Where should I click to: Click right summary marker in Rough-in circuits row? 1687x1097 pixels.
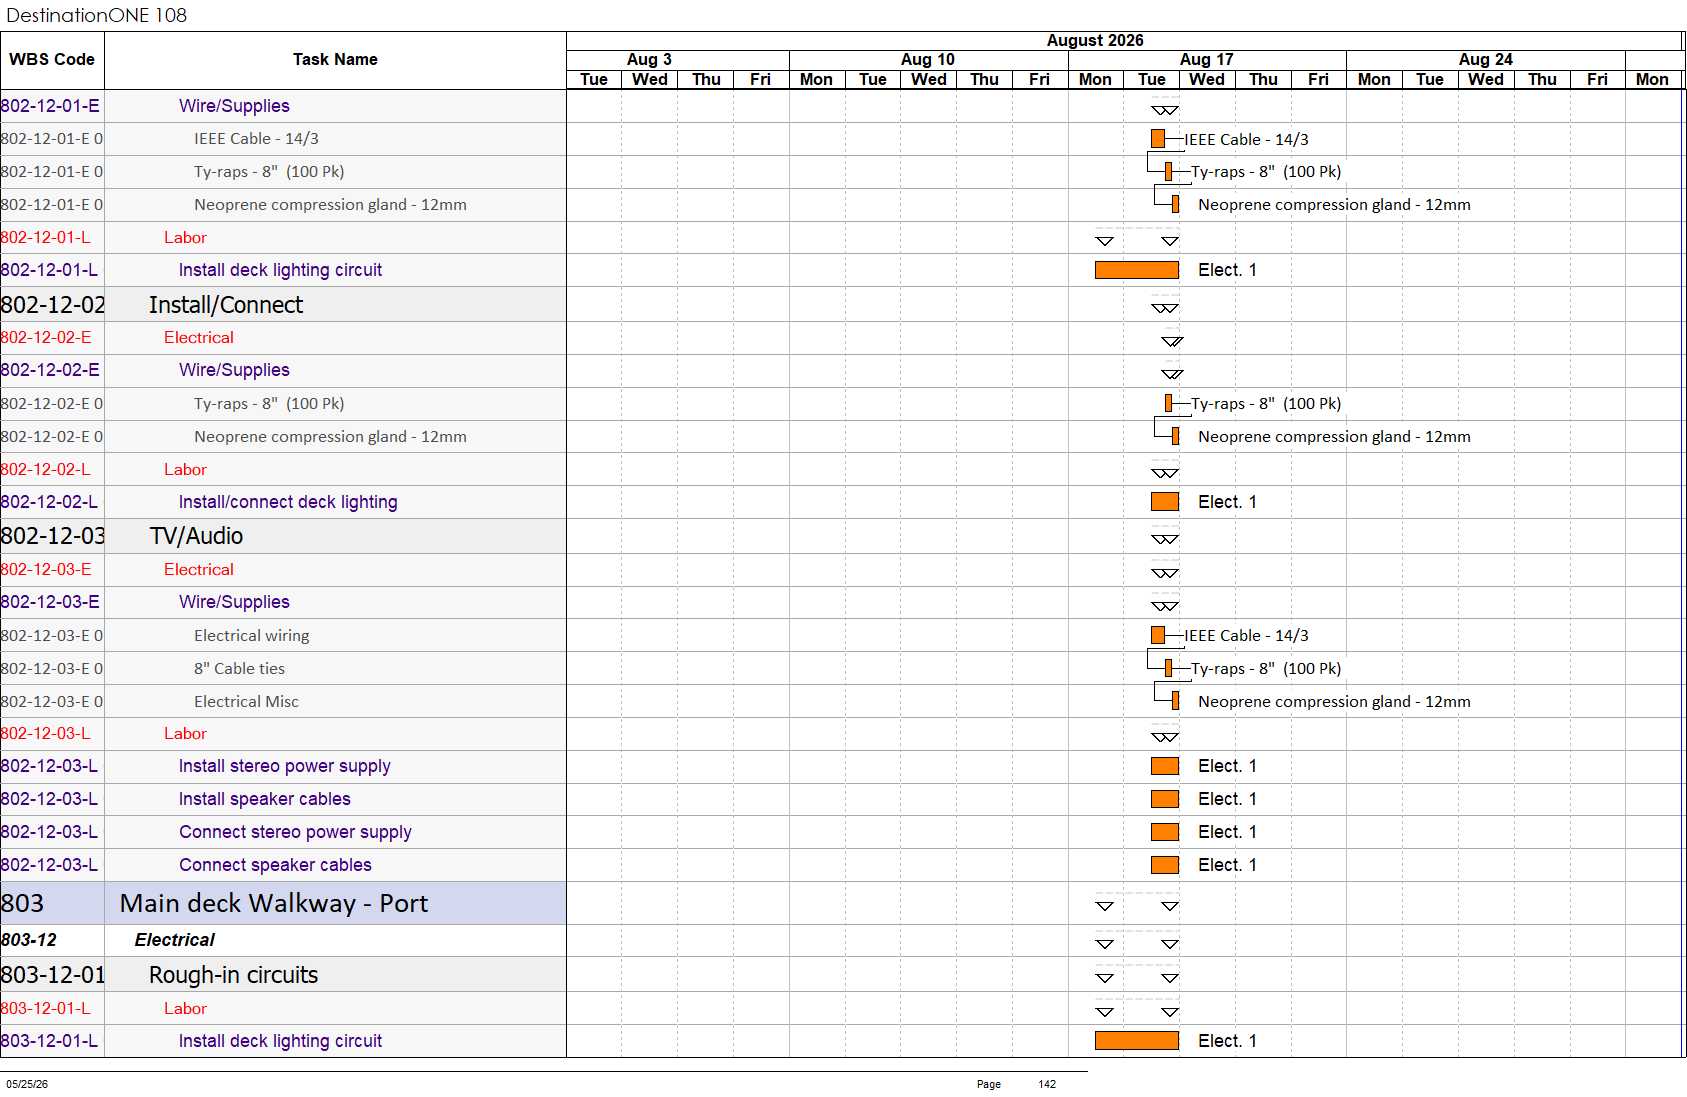click(1170, 978)
